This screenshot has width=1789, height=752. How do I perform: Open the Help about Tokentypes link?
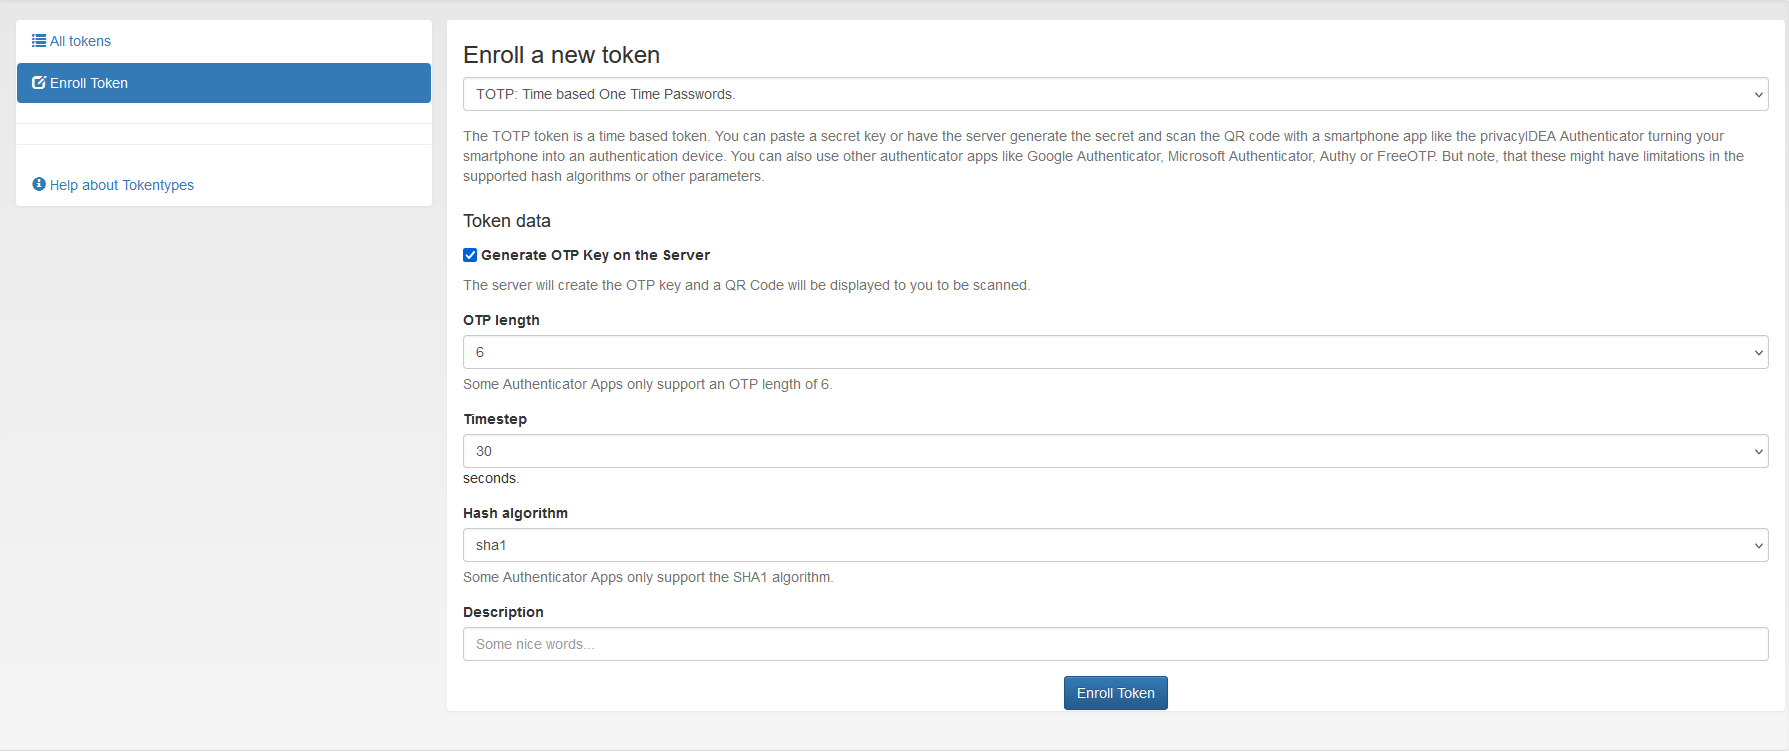tap(122, 185)
